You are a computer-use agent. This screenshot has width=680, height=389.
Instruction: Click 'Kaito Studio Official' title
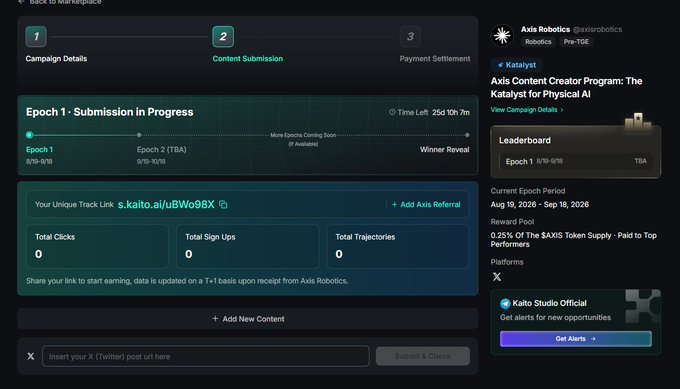549,303
